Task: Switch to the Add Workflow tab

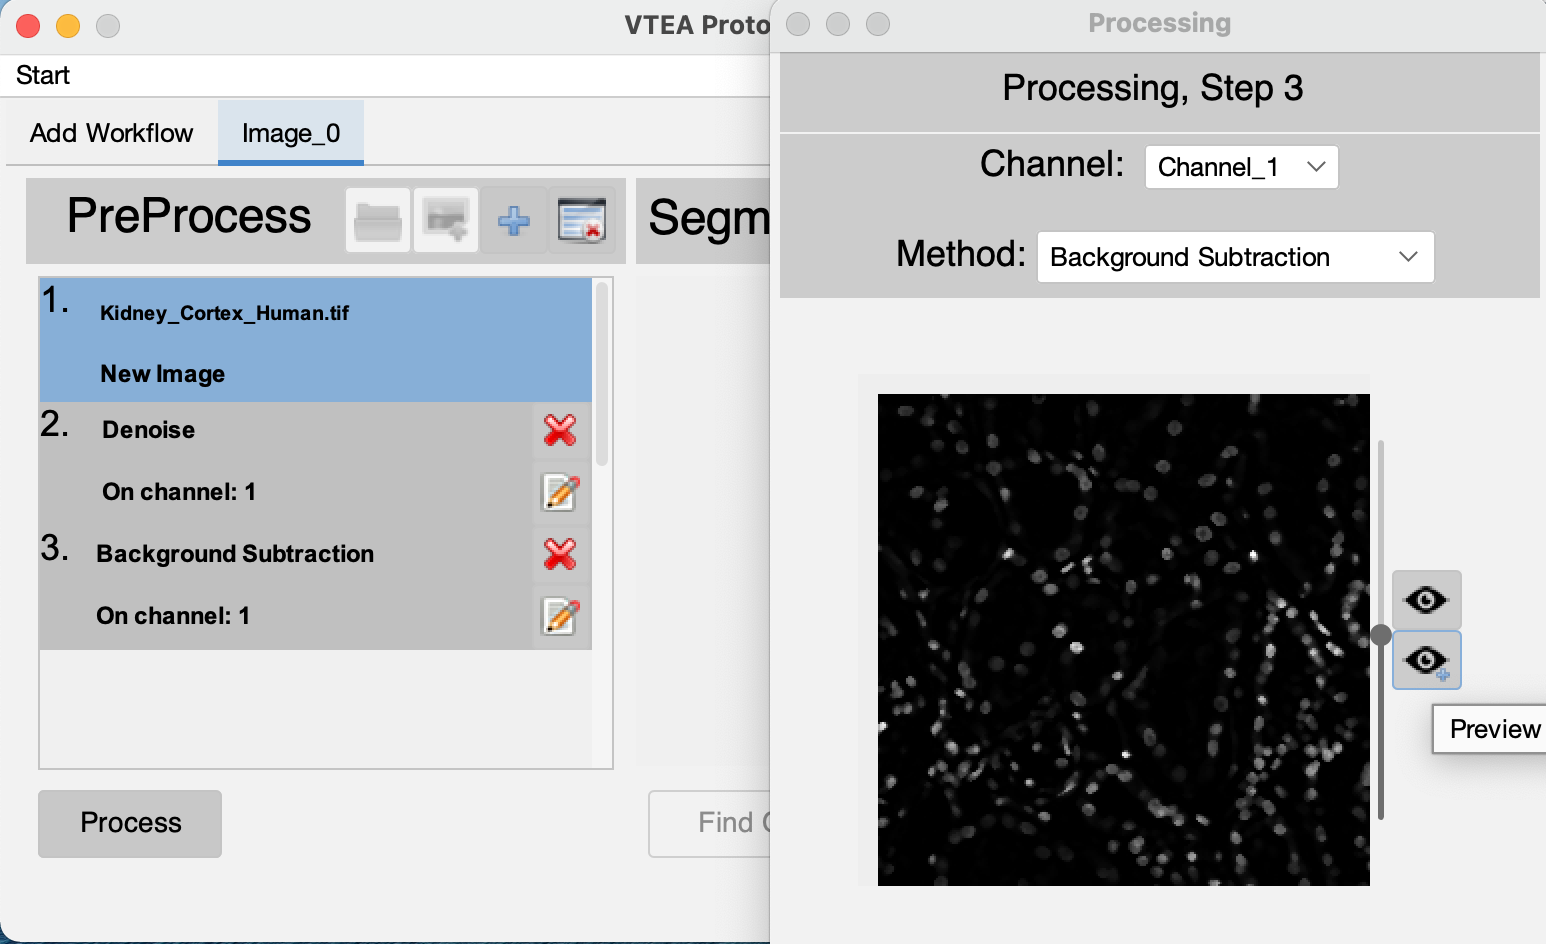Action: [111, 133]
